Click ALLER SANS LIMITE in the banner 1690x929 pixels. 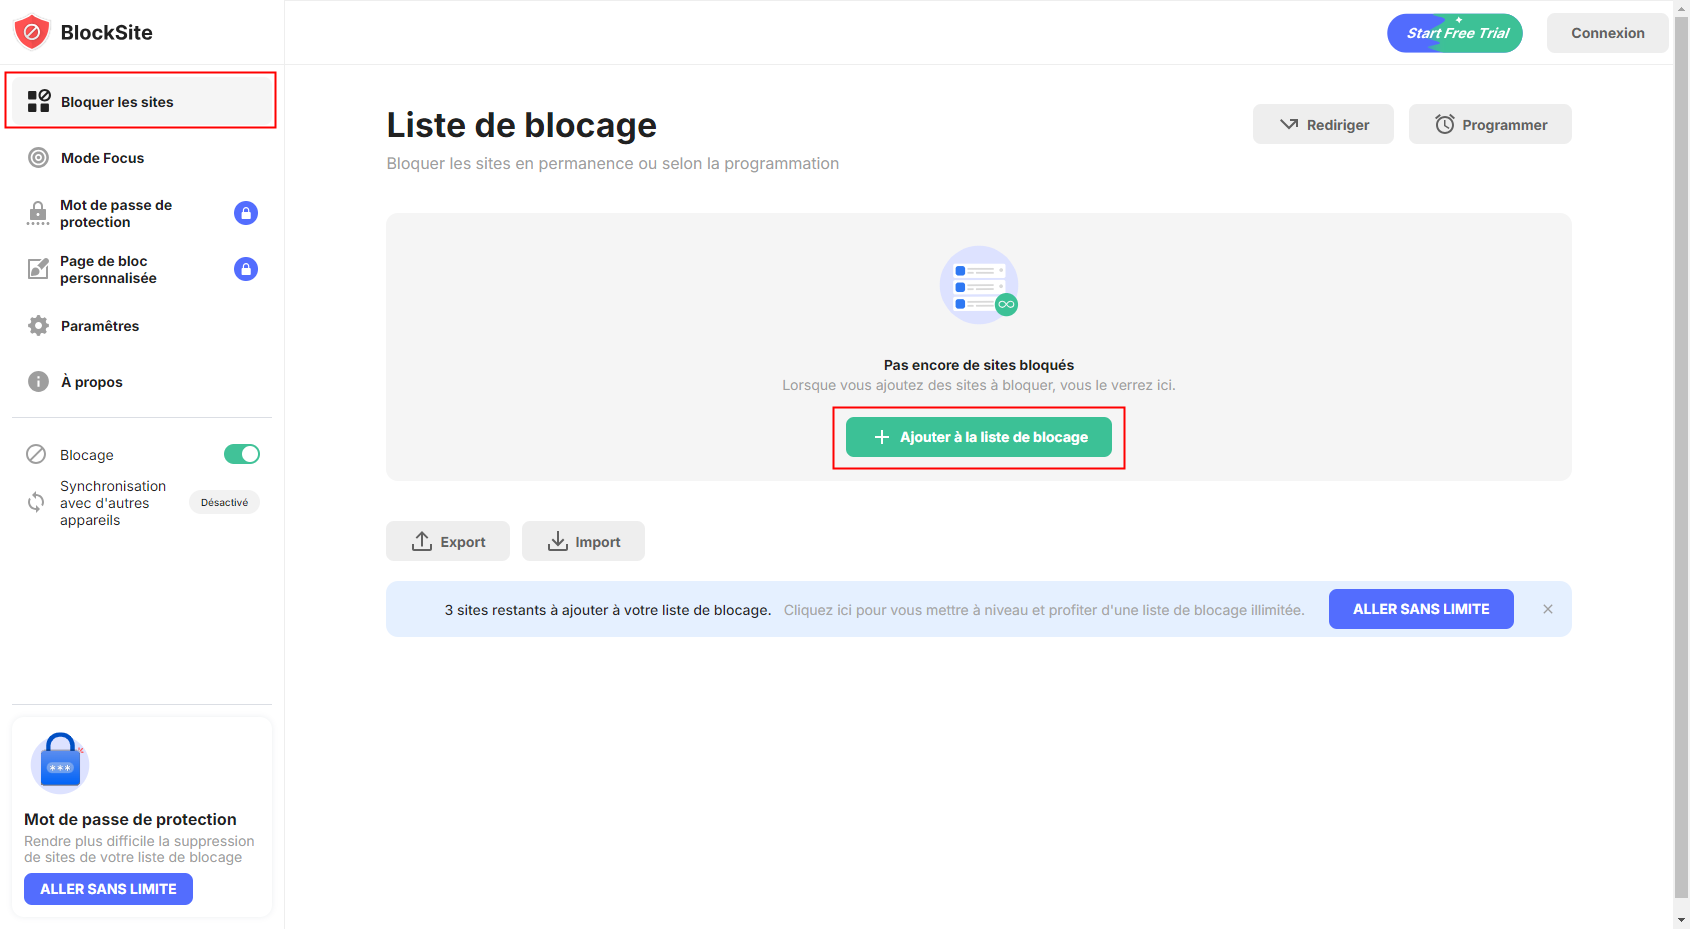click(1421, 609)
